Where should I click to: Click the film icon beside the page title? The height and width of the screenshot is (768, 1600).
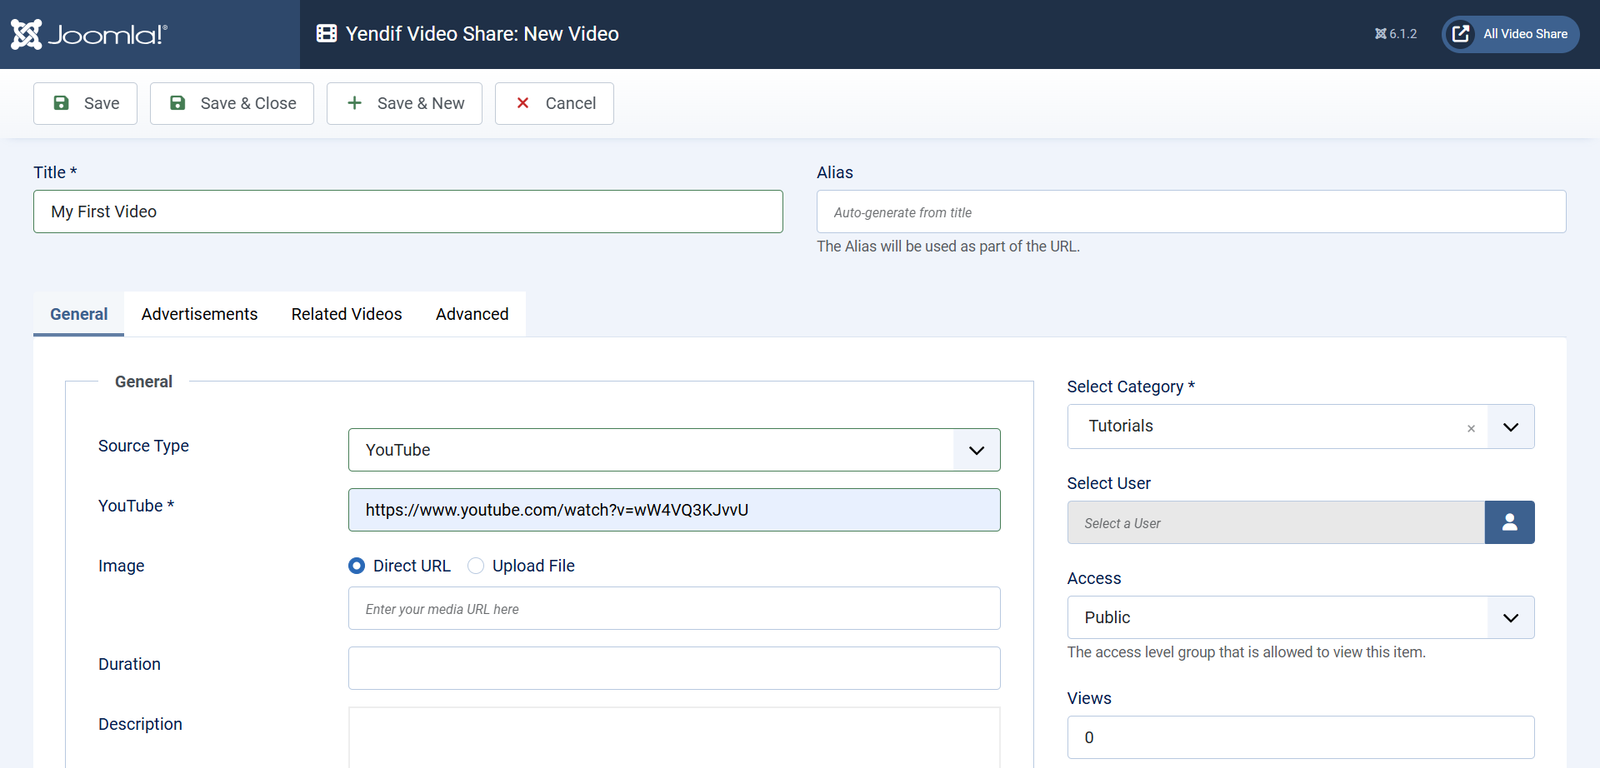pos(327,34)
